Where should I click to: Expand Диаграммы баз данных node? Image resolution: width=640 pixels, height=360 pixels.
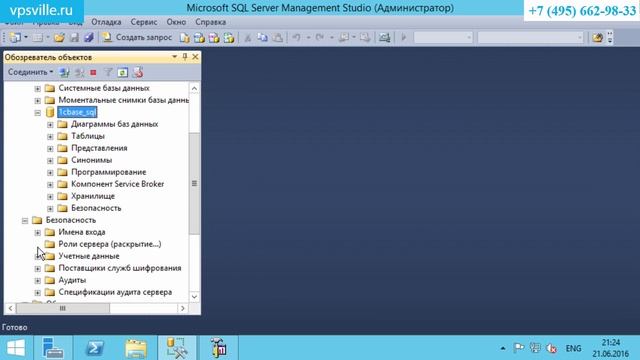point(50,124)
